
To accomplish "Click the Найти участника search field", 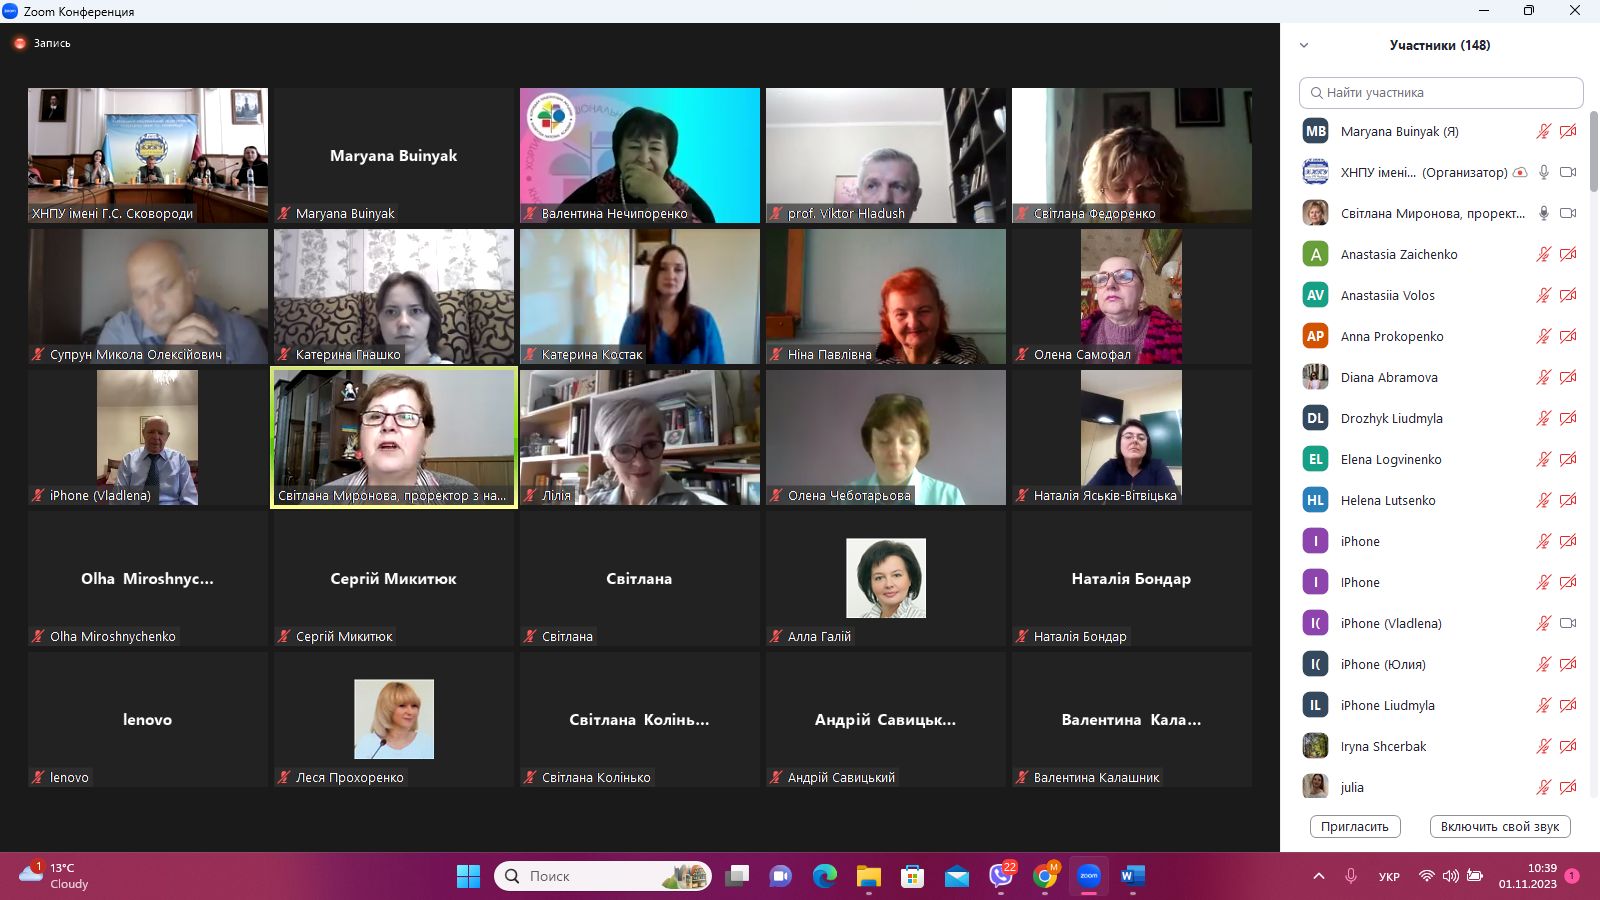I will pos(1441,93).
